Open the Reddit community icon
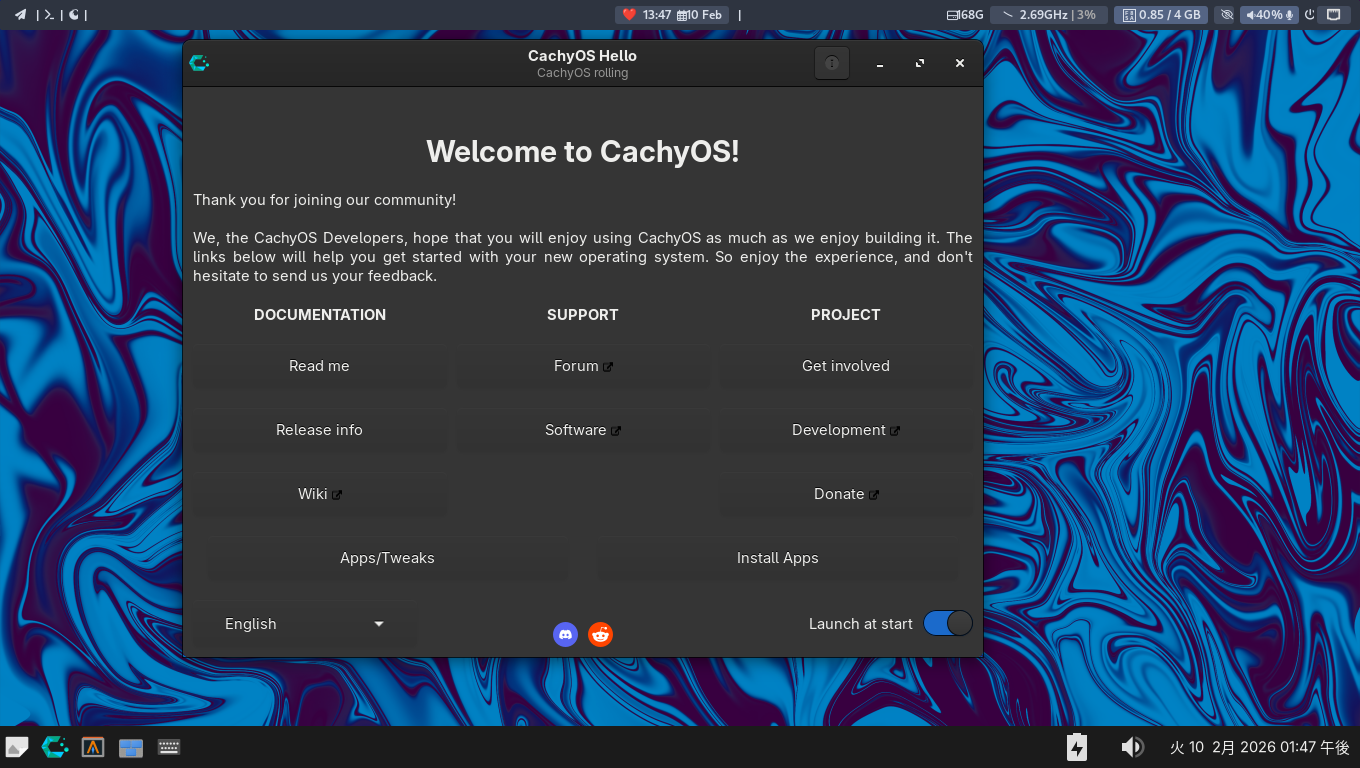 (x=600, y=634)
